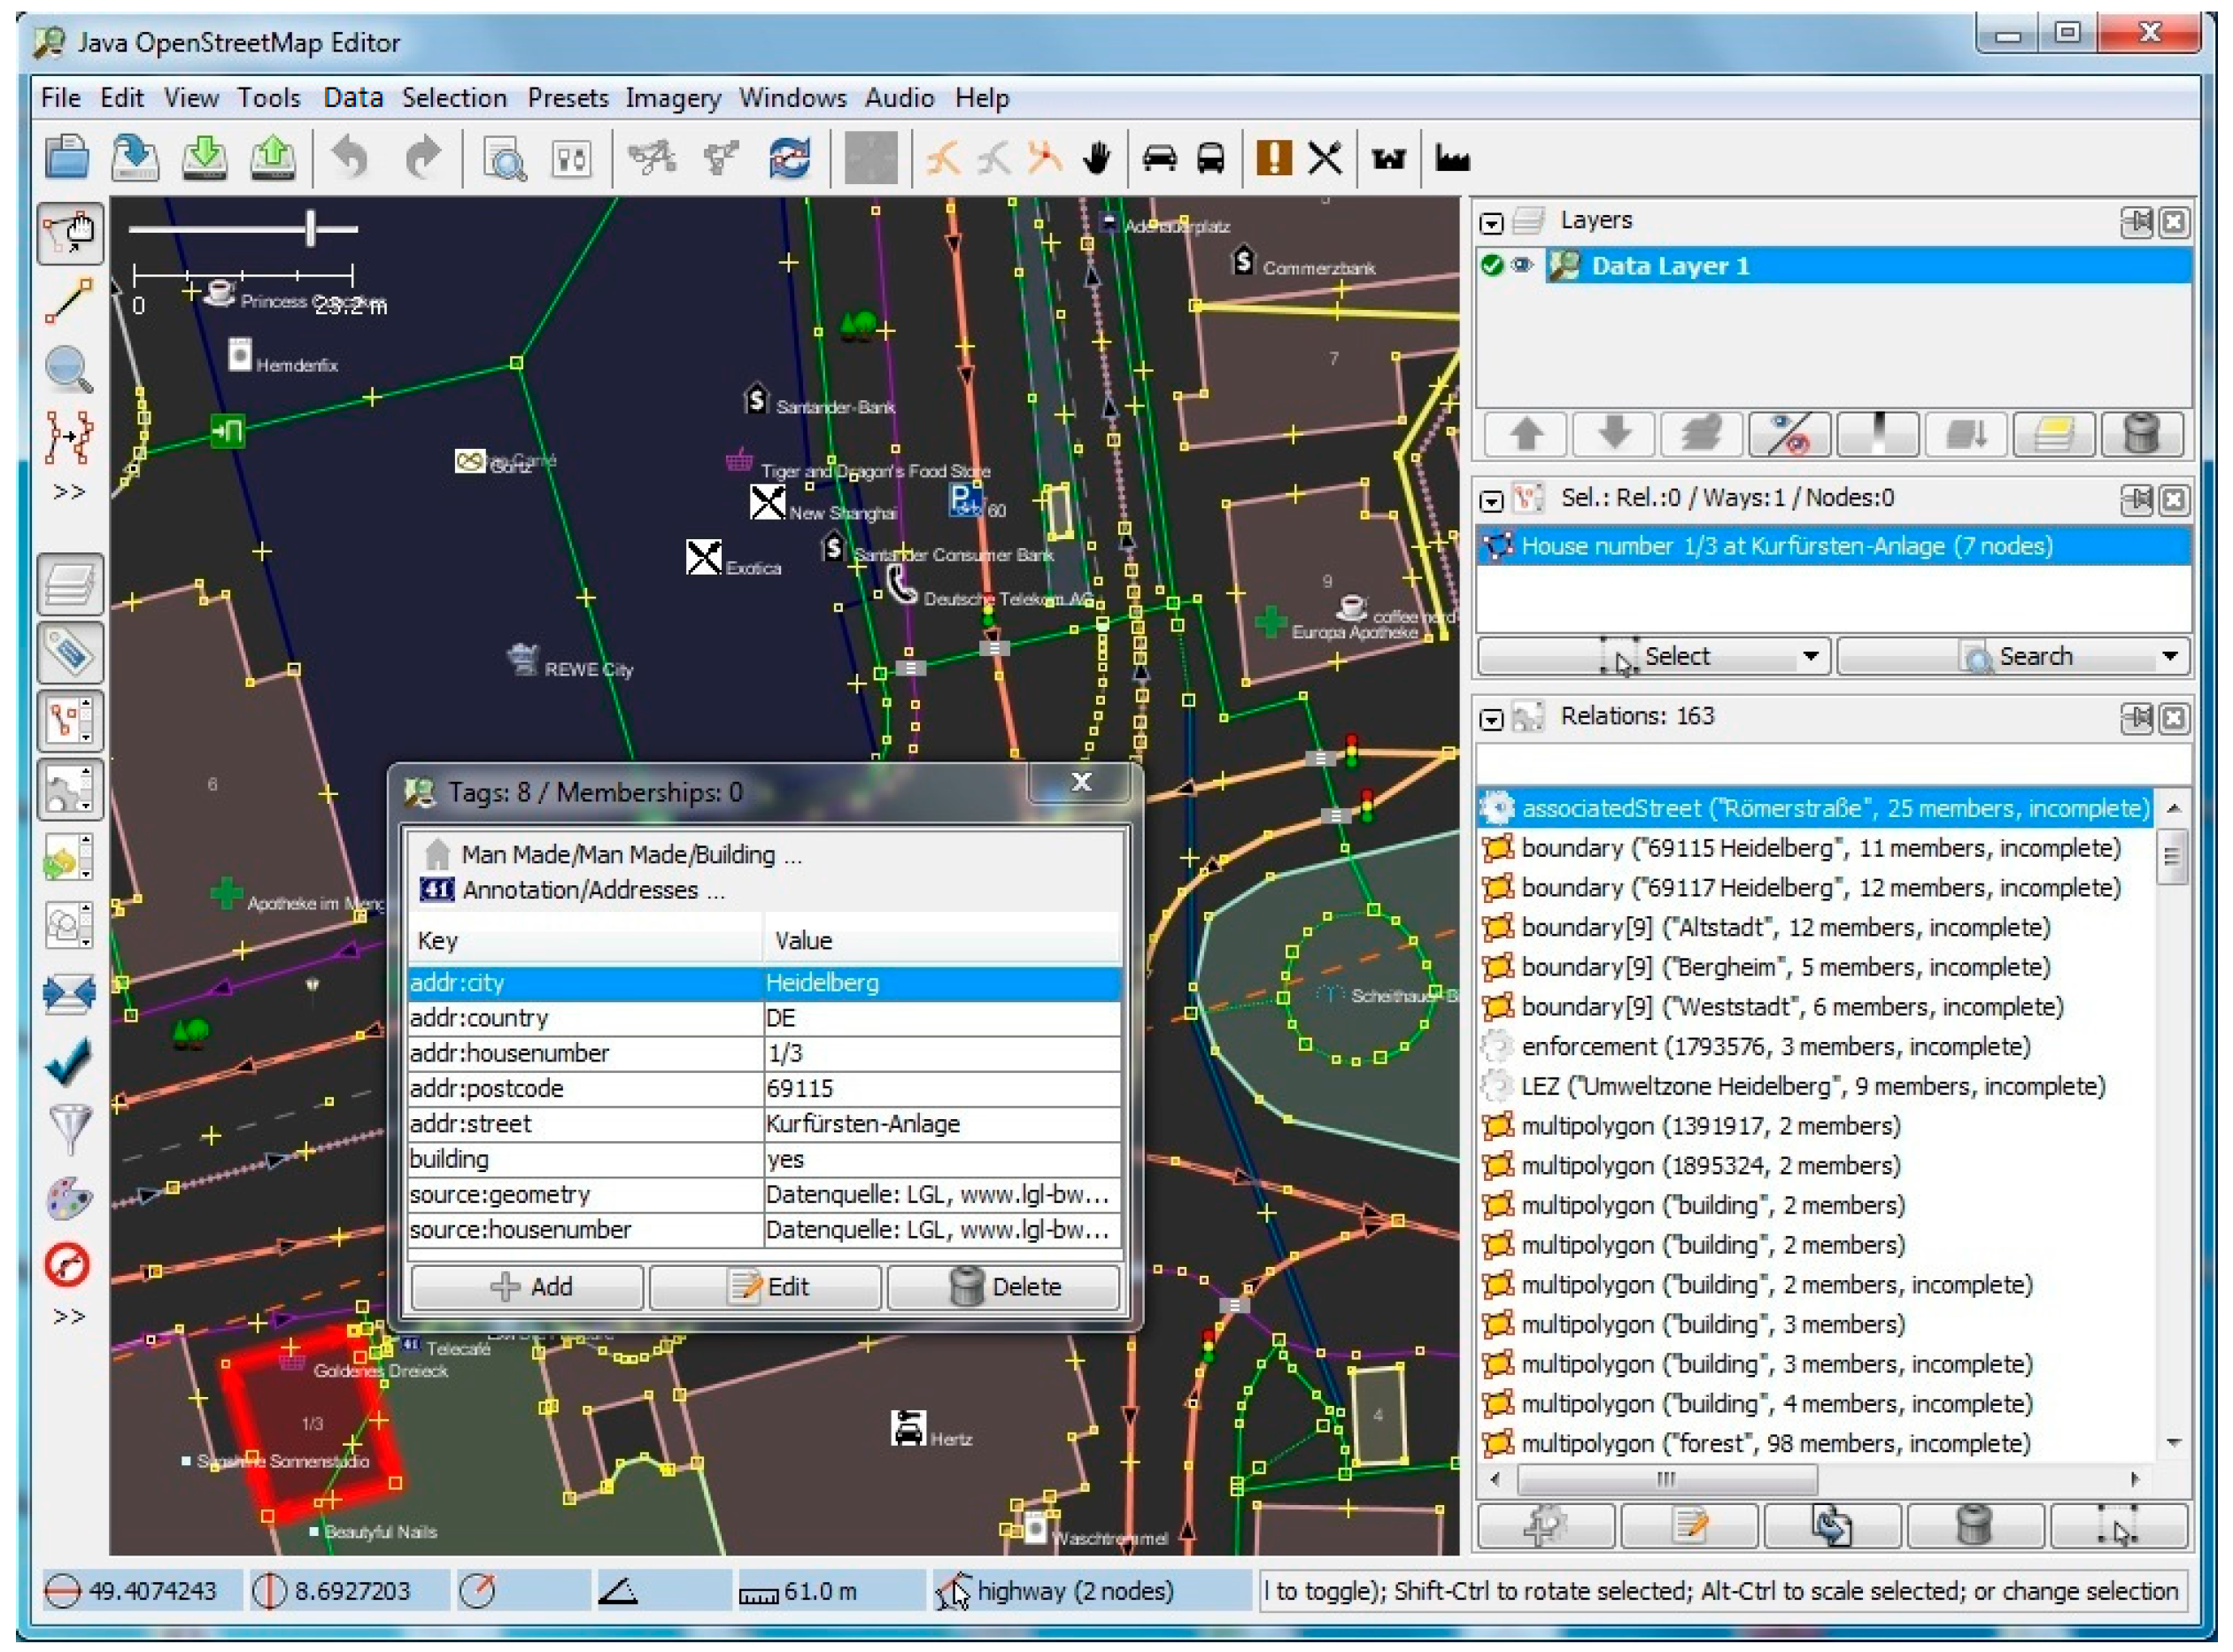Click the black hand toolbar icon

coord(1097,157)
